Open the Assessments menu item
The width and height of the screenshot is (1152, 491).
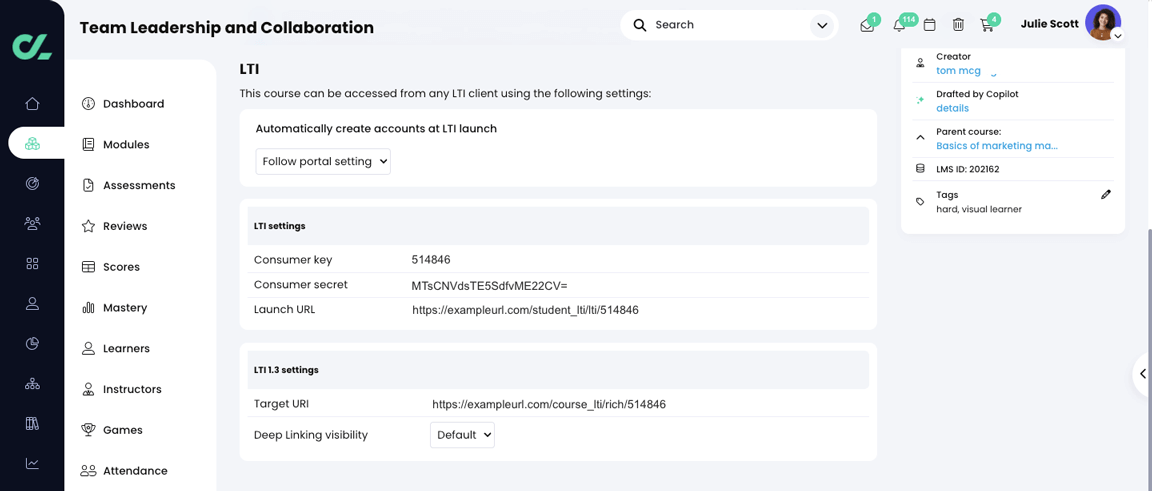139,186
